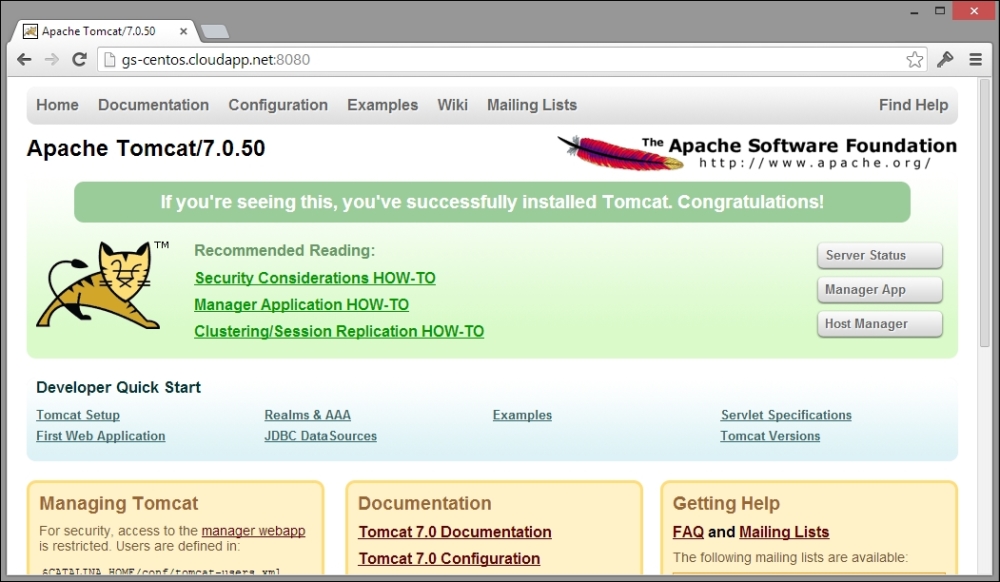Click the Tomcat favicon on the tab
This screenshot has height=582, width=1000.
[33, 31]
